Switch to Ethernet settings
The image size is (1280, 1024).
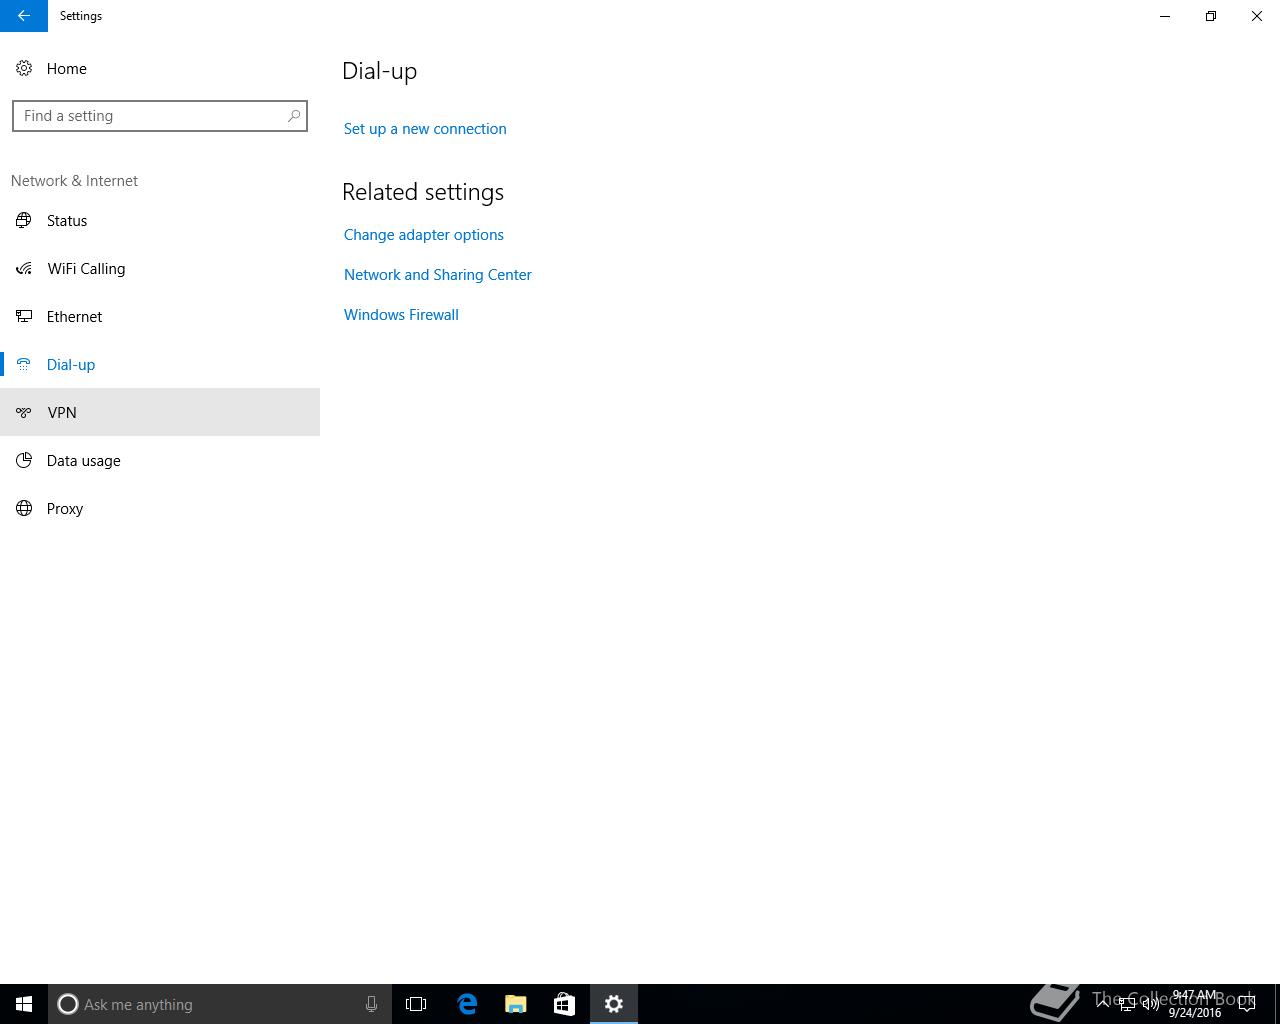pos(160,316)
